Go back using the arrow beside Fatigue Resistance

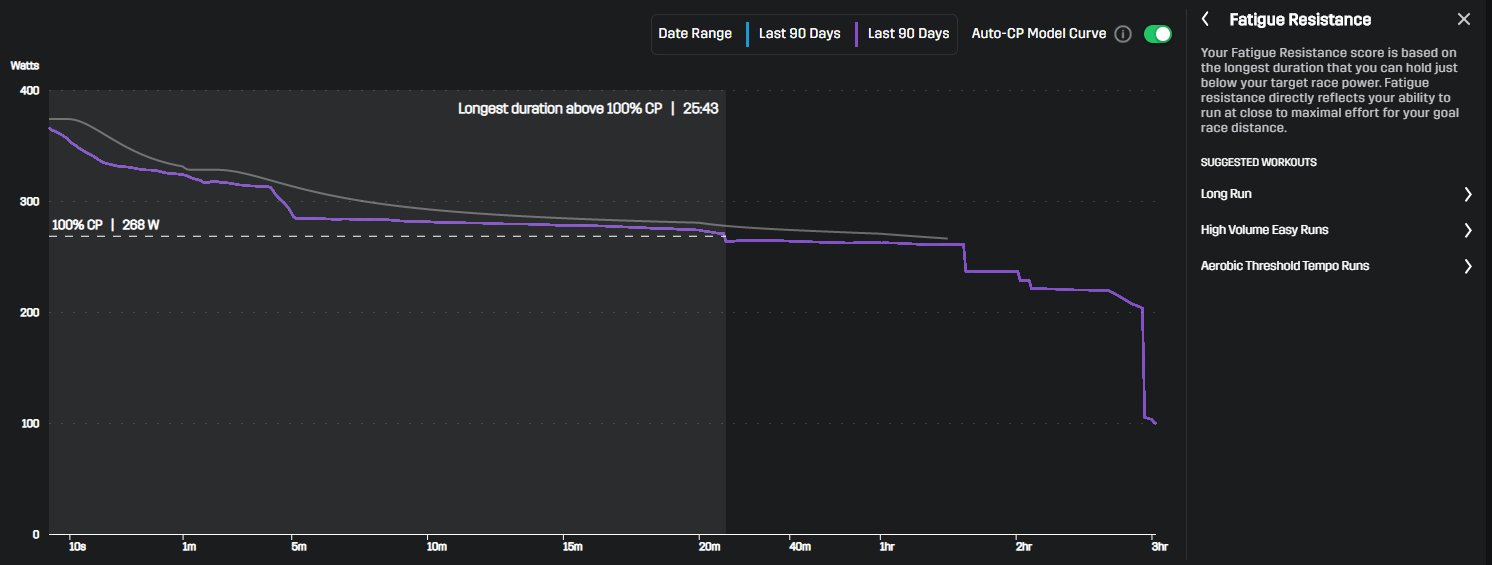coord(1206,20)
